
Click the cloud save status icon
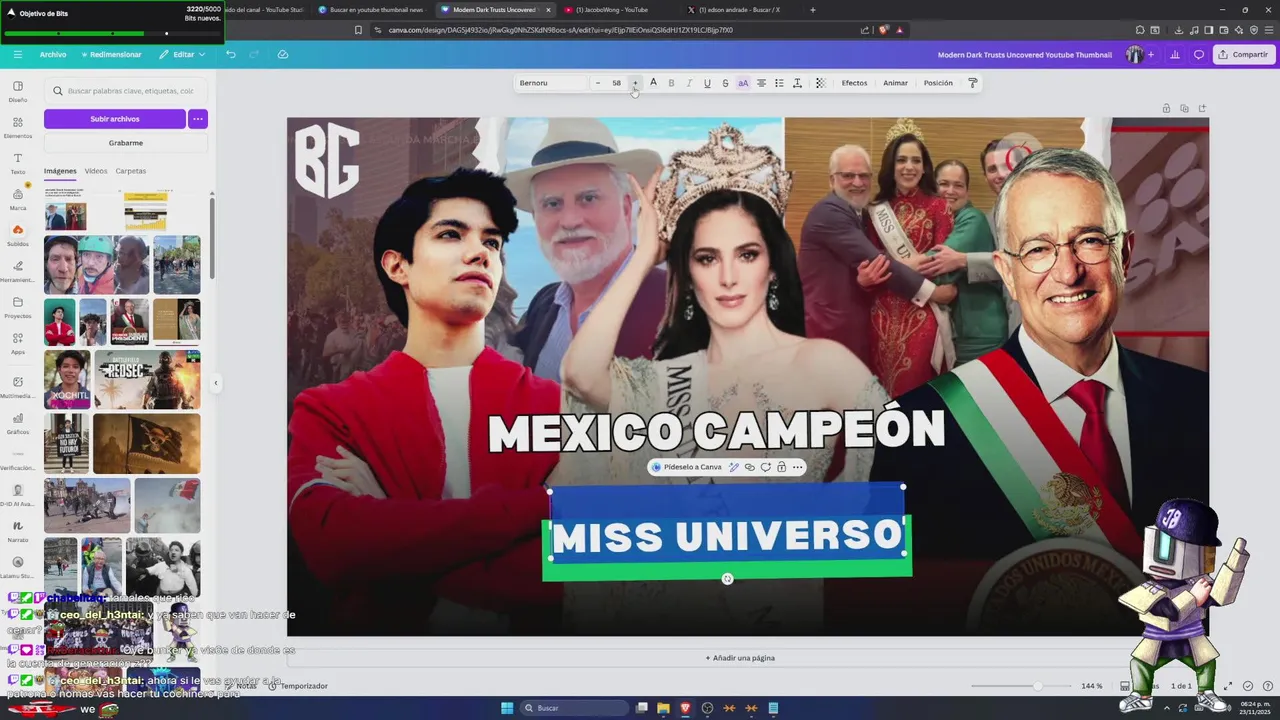click(283, 54)
